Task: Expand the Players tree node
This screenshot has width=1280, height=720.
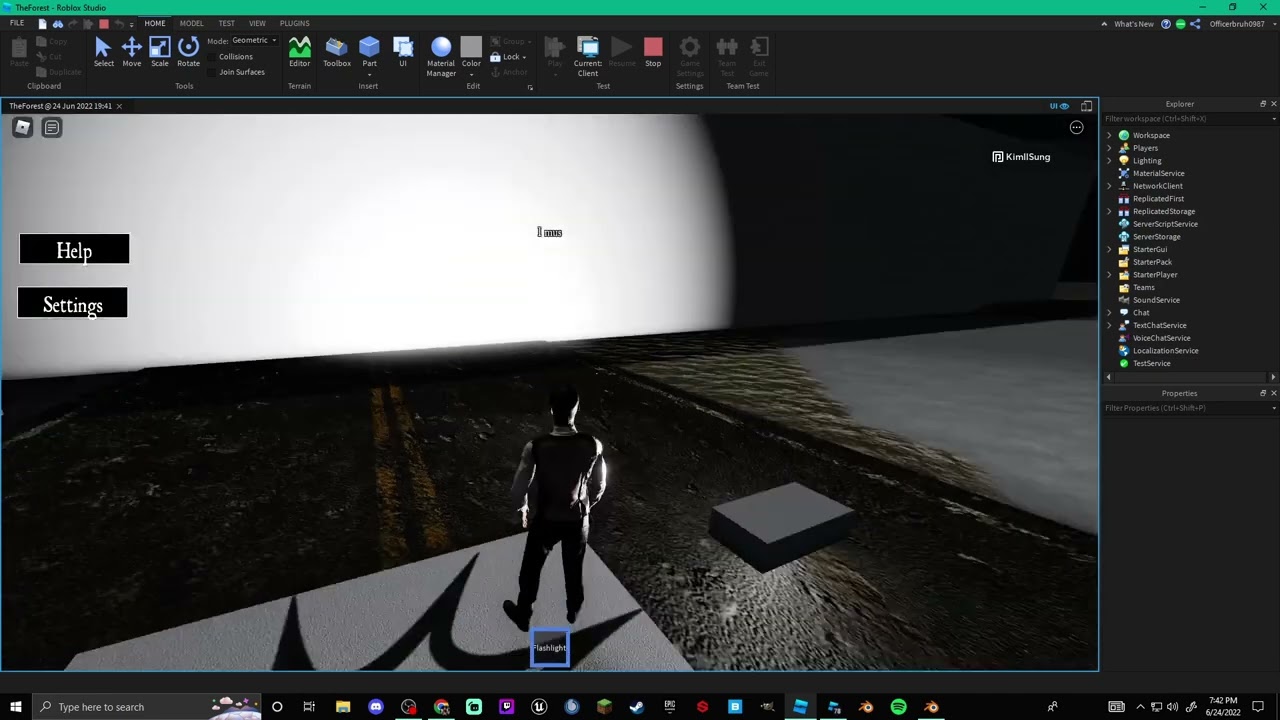Action: (x=1109, y=148)
